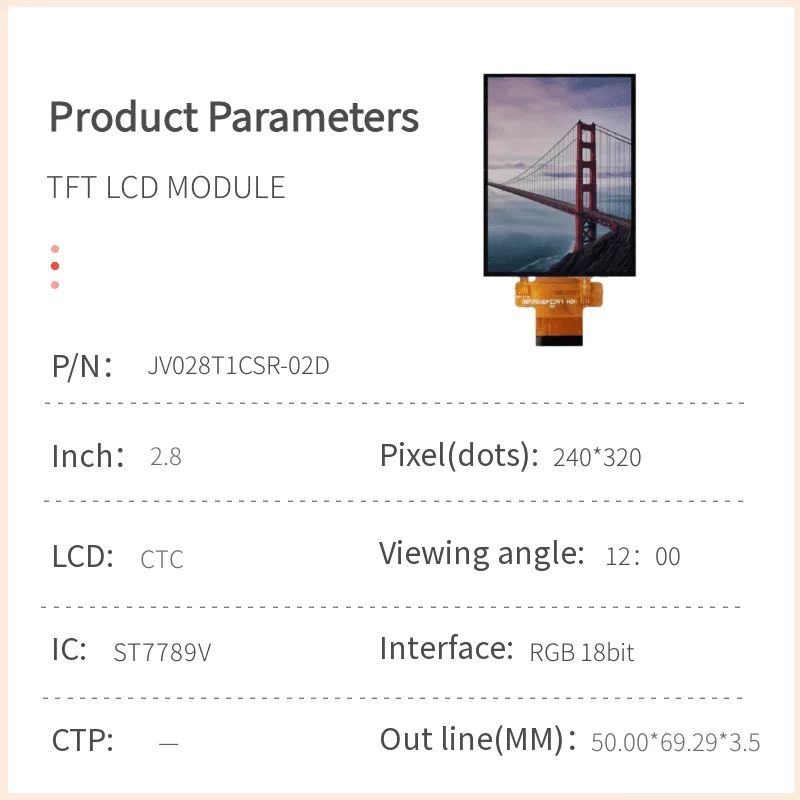This screenshot has height=800, width=800.
Task: Click the LCD module product image
Action: coord(559,175)
